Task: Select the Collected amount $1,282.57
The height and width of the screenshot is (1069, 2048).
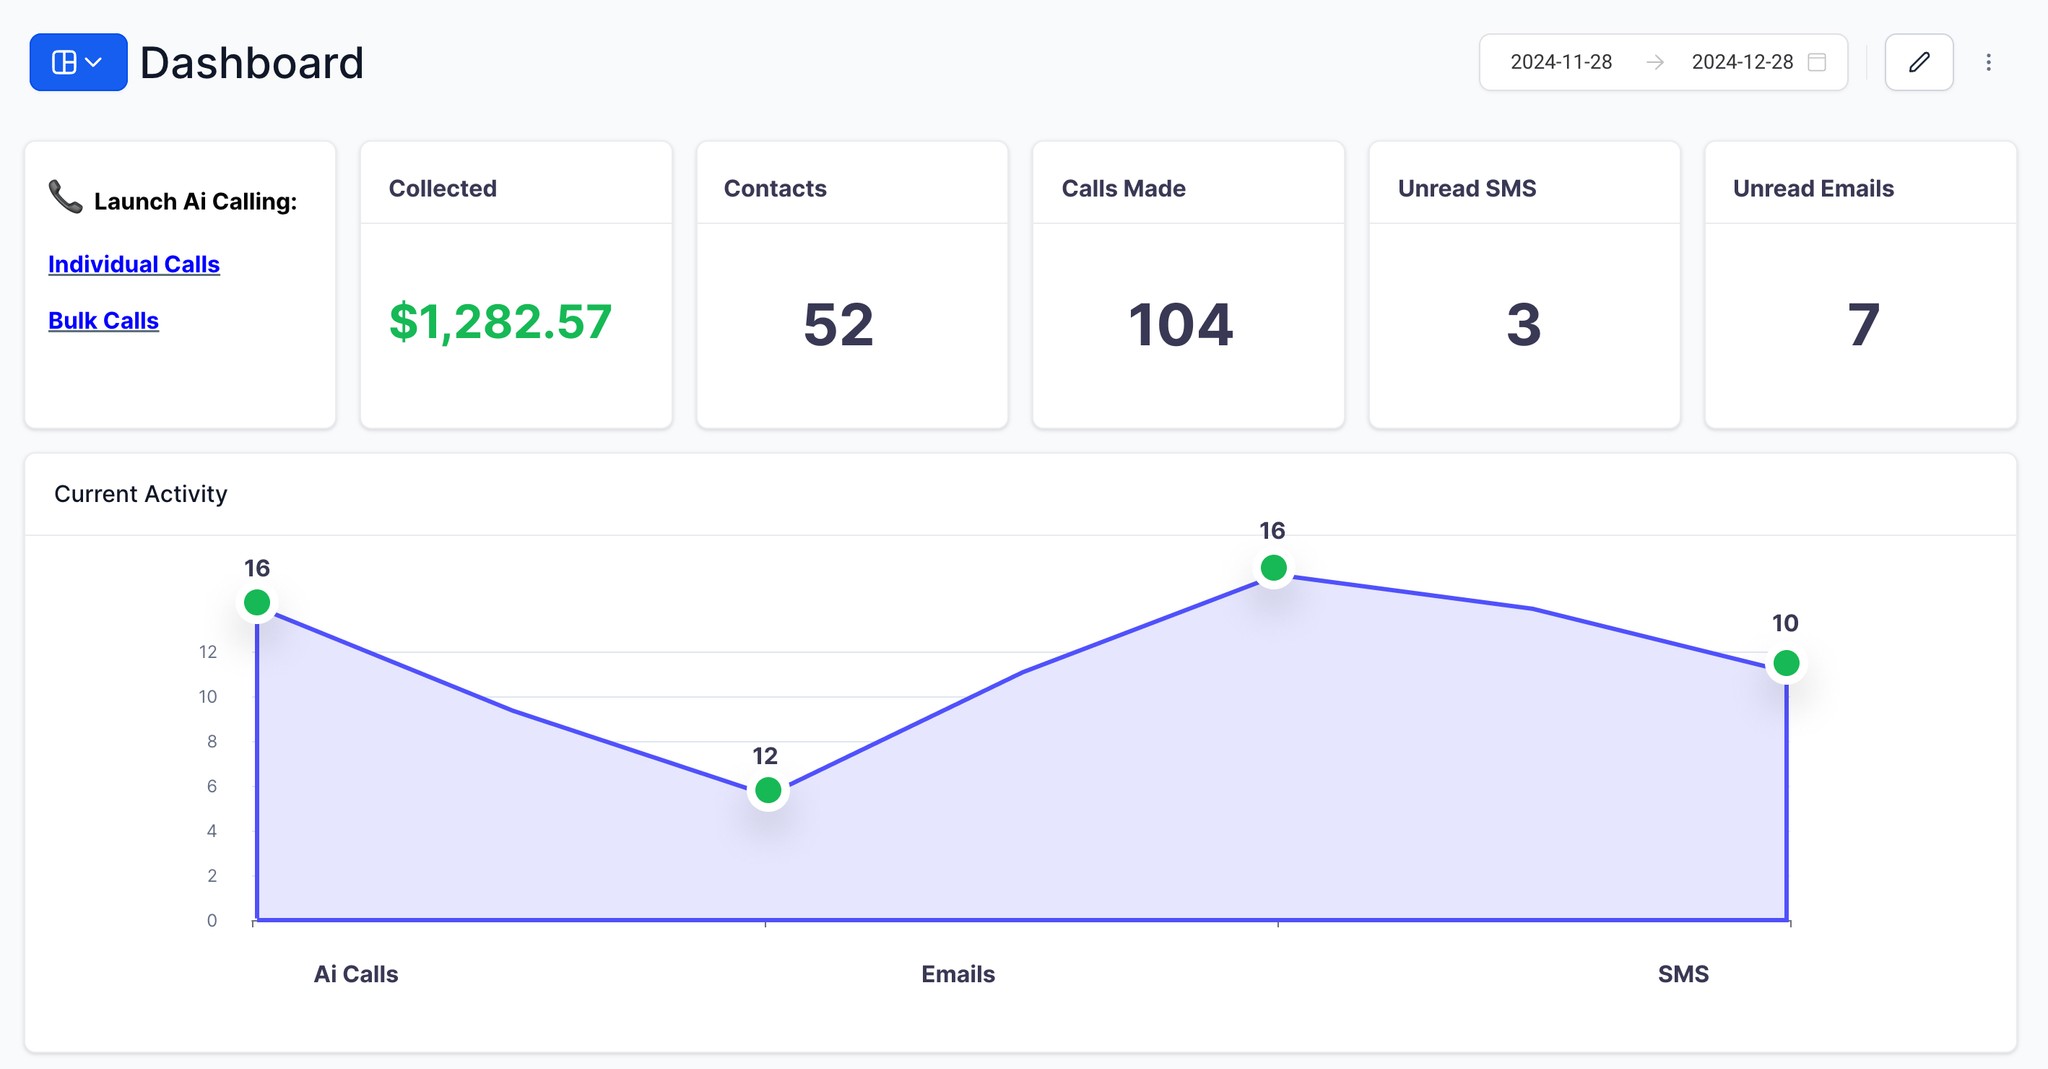Action: click(x=500, y=322)
